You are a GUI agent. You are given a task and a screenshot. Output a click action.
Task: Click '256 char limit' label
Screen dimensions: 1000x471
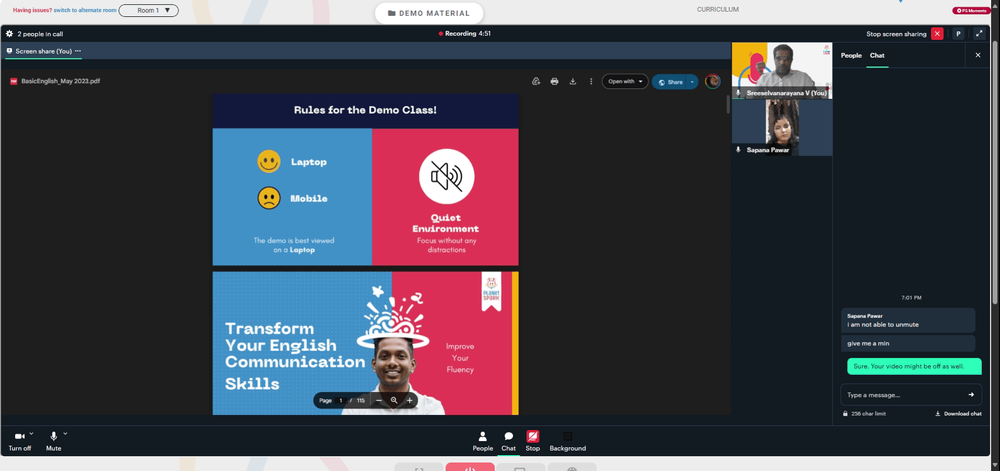click(864, 414)
